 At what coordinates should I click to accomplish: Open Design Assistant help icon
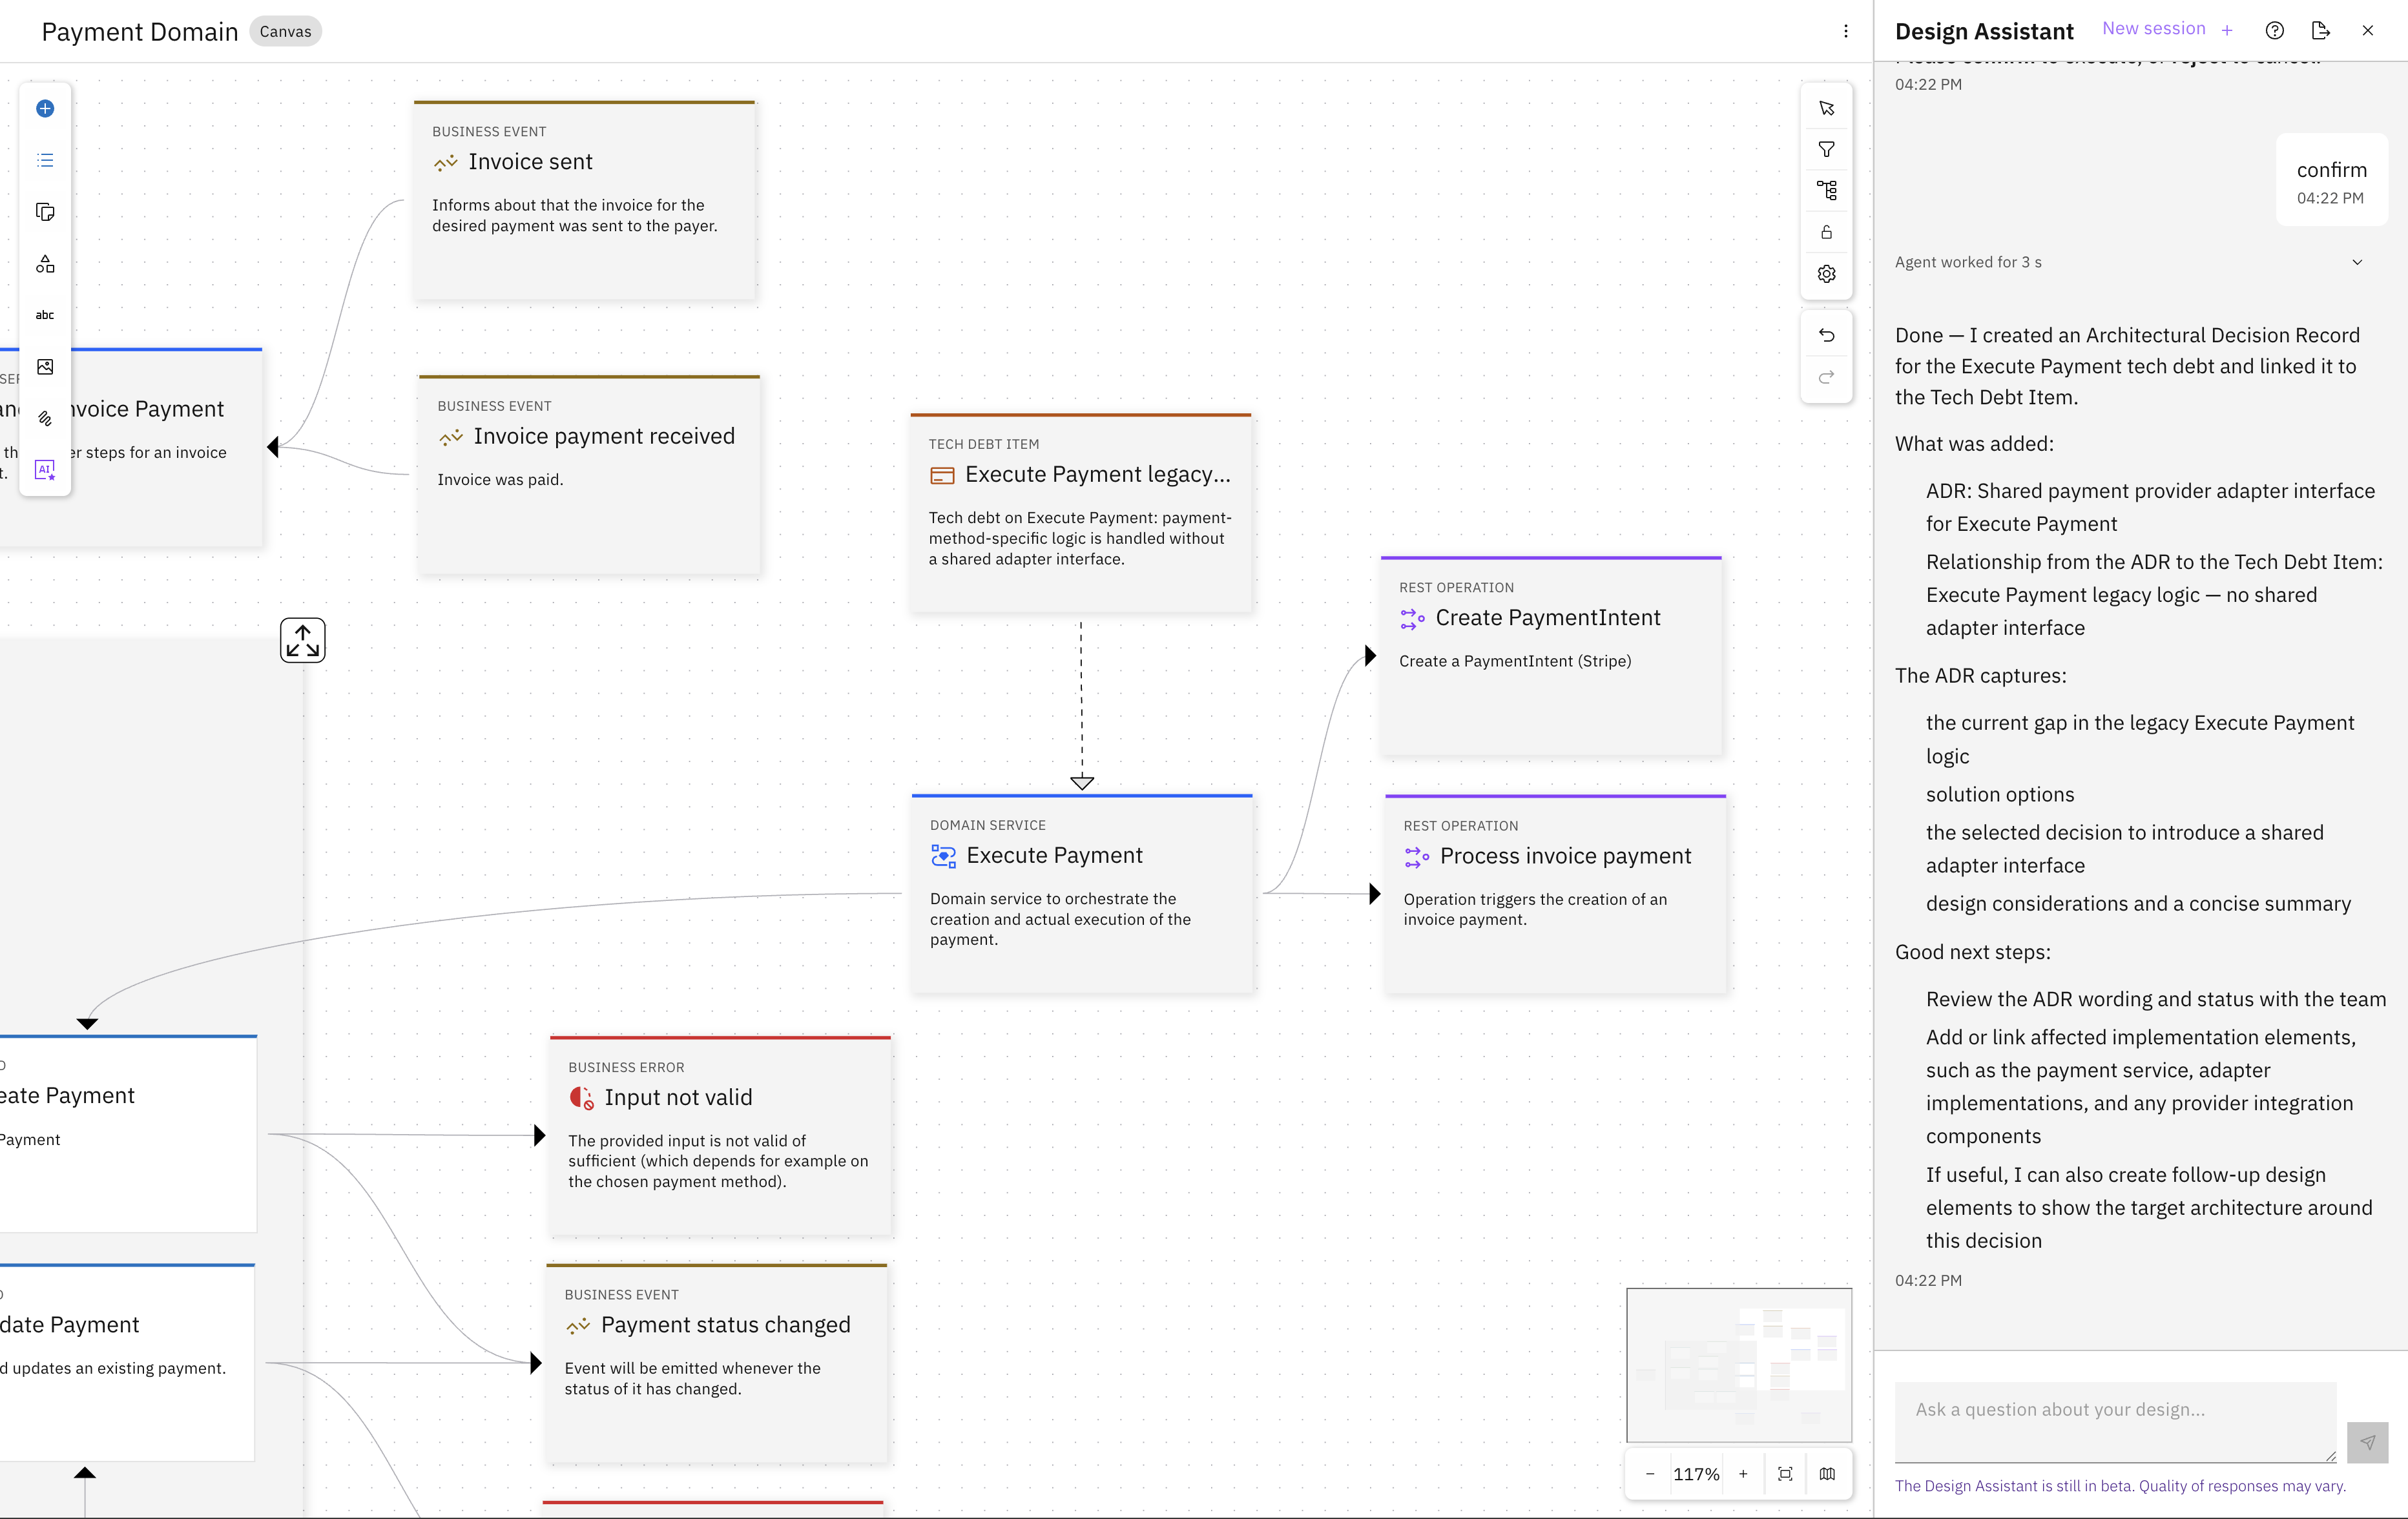coord(2274,30)
